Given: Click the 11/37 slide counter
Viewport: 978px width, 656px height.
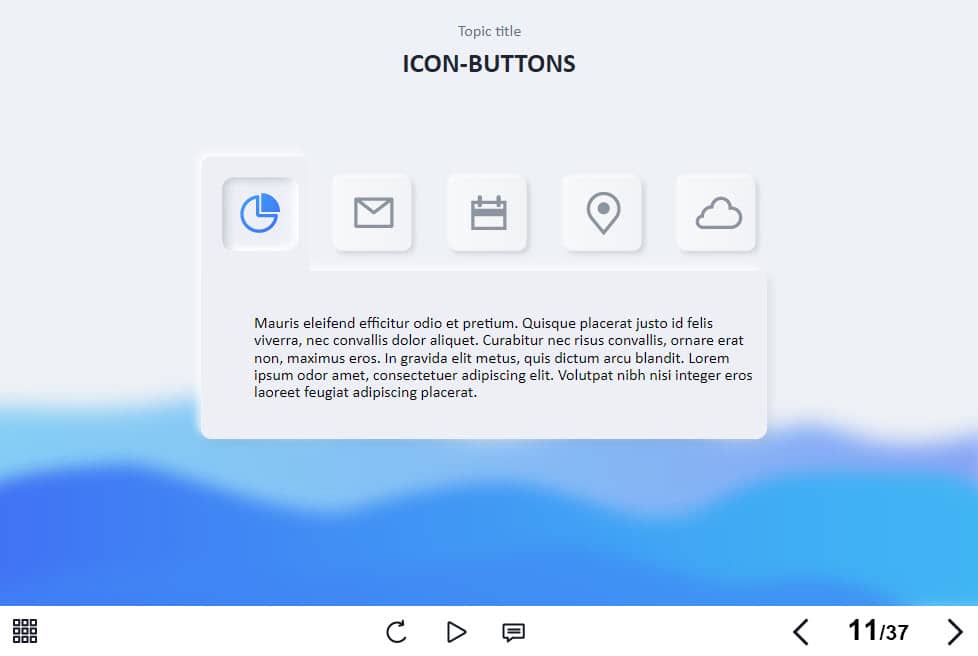Looking at the screenshot, I should click(878, 630).
